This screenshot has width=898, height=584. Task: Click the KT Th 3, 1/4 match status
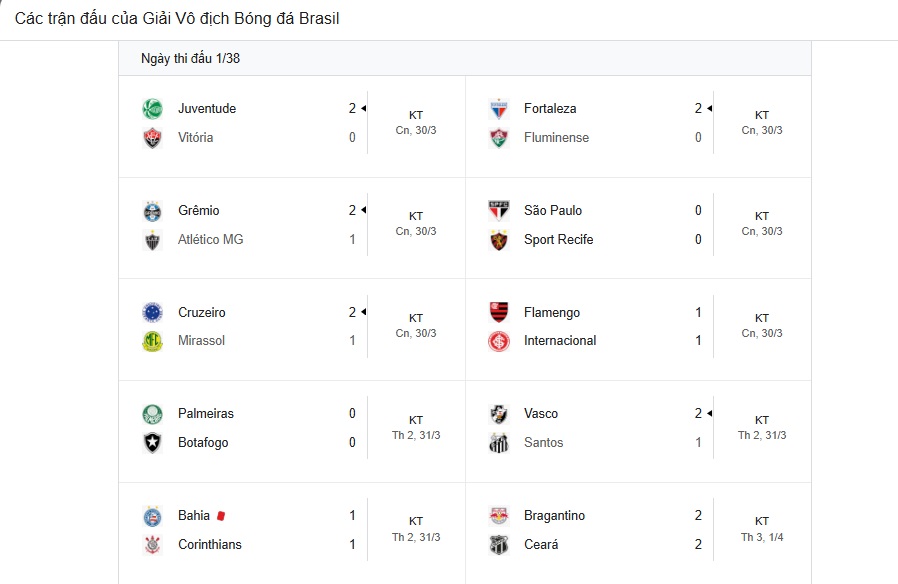pos(762,529)
